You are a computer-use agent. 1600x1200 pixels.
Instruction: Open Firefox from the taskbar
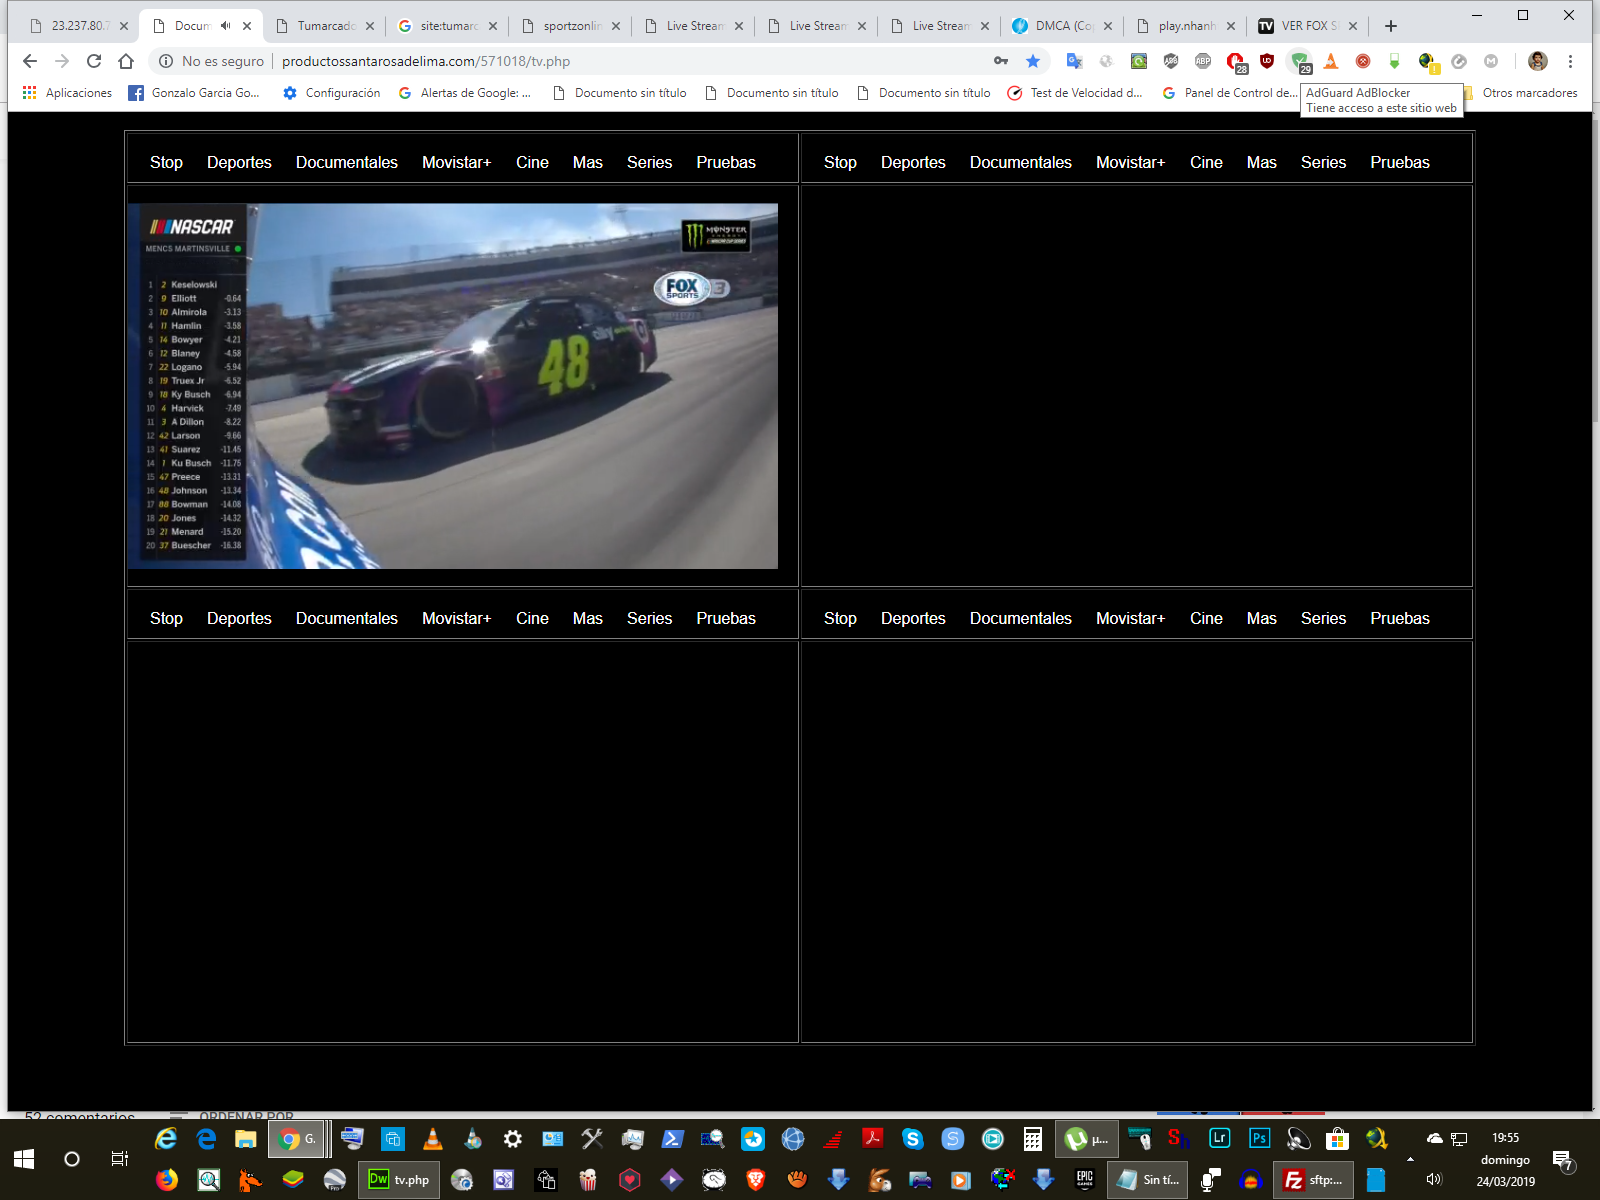(x=166, y=1180)
